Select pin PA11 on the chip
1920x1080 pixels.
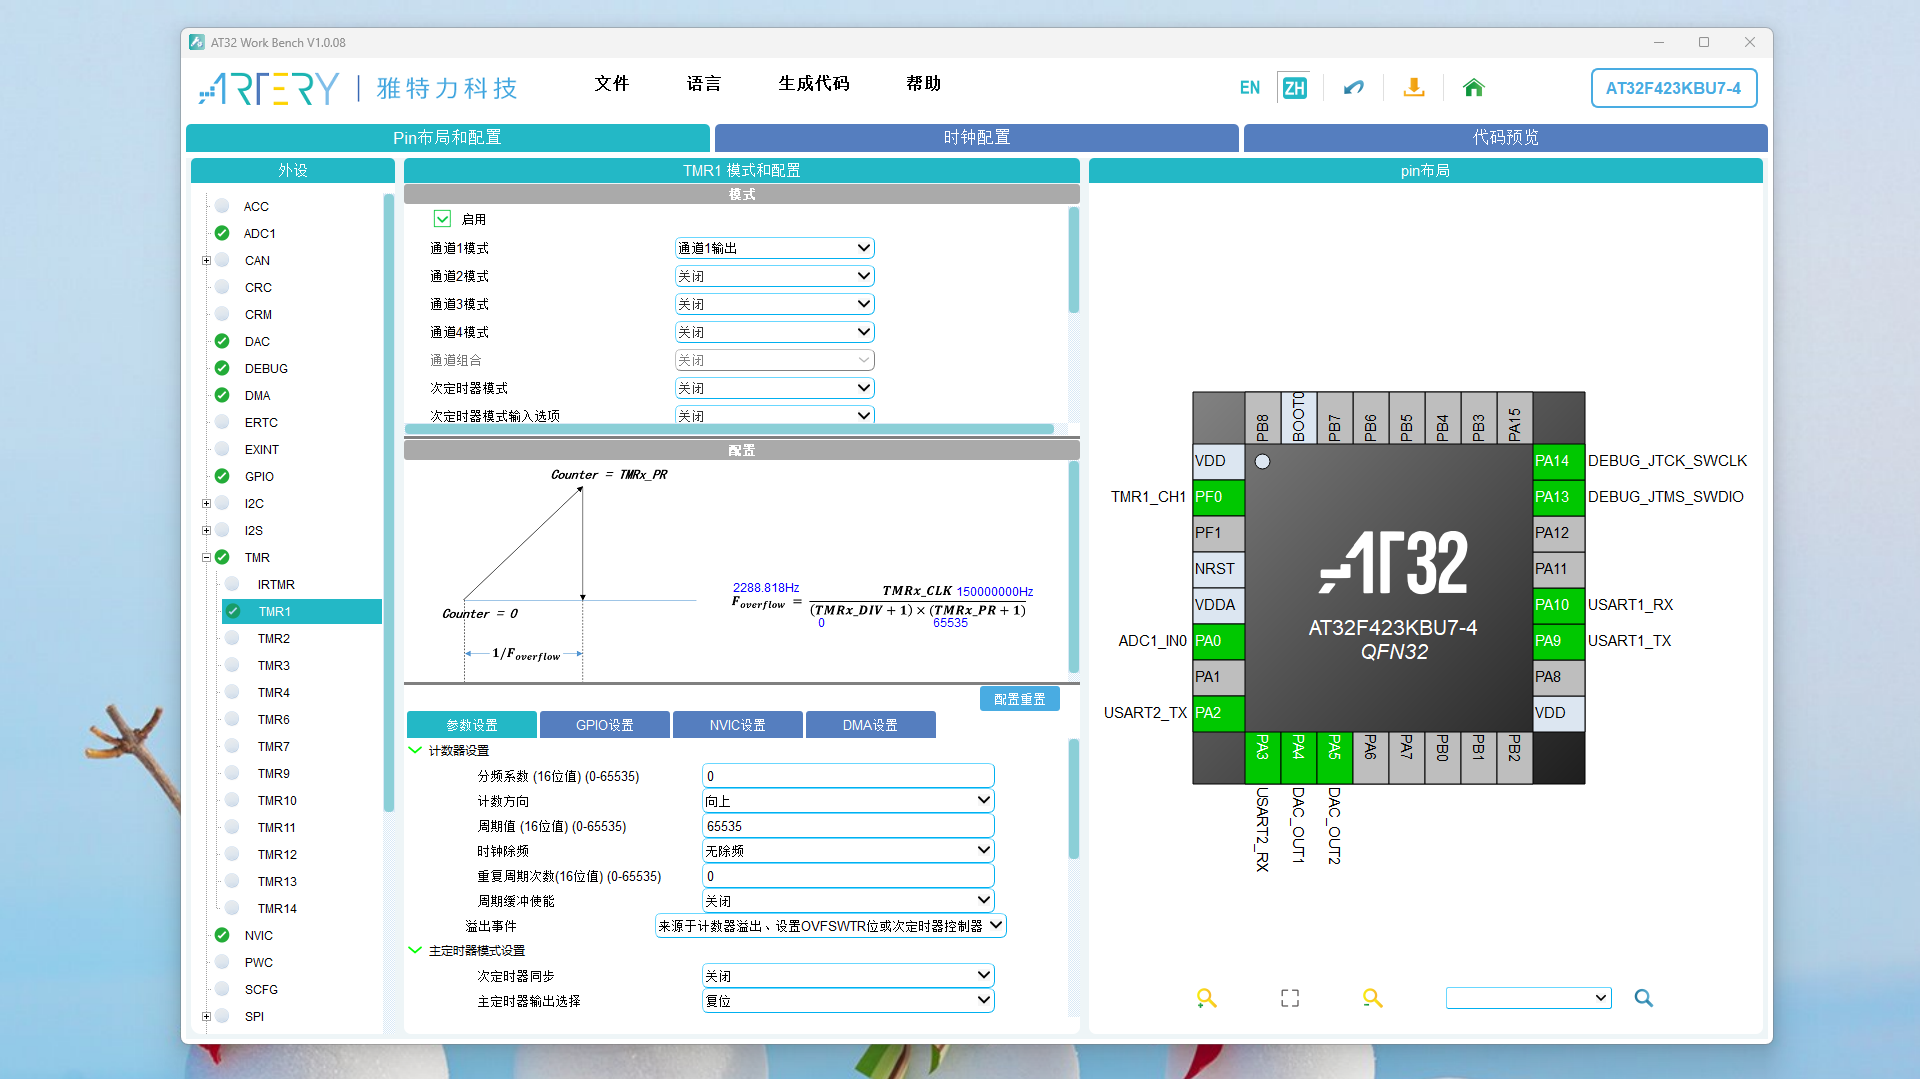coord(1559,569)
